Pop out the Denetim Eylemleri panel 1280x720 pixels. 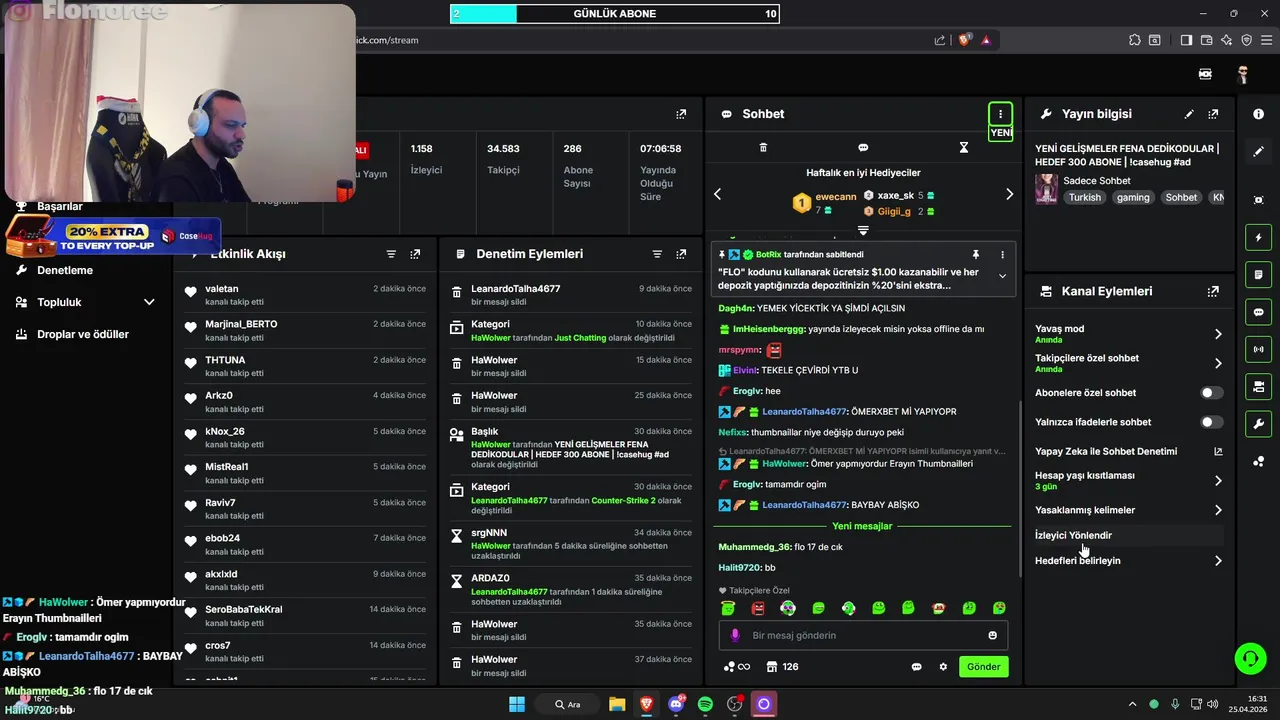681,254
